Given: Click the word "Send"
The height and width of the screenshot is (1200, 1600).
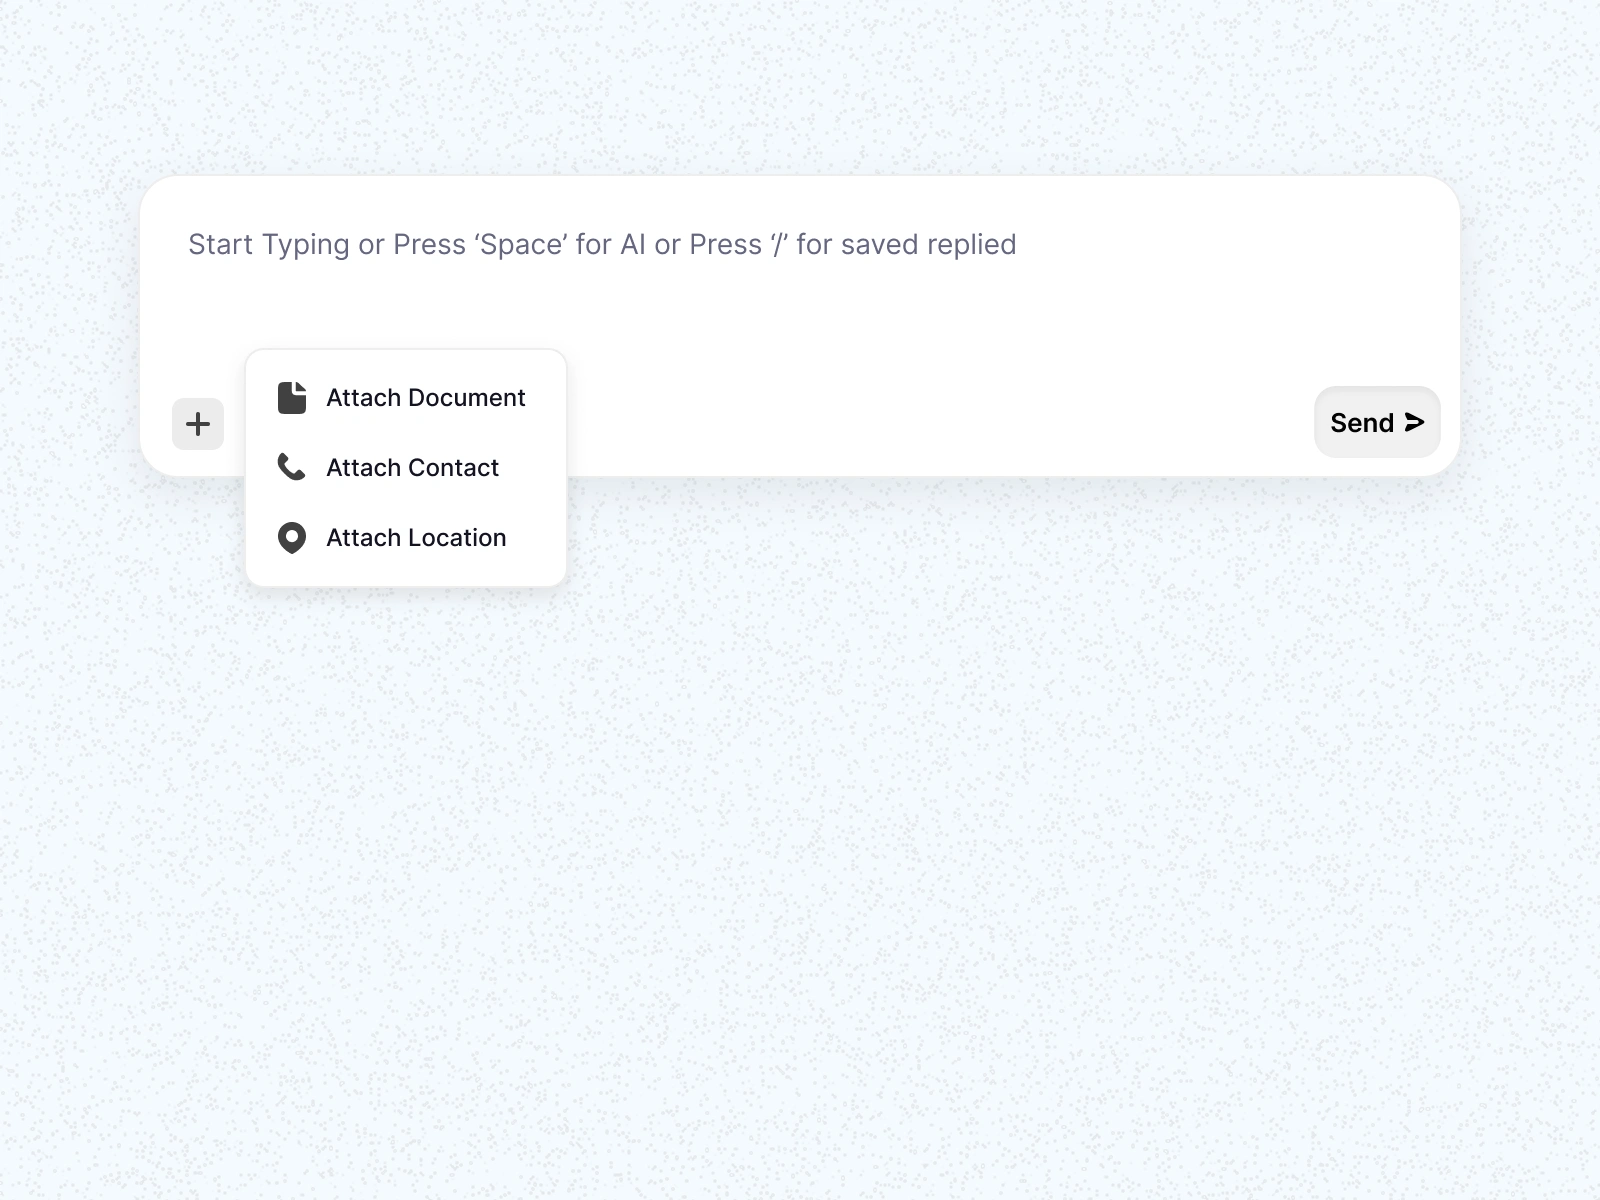Looking at the screenshot, I should pos(1361,423).
